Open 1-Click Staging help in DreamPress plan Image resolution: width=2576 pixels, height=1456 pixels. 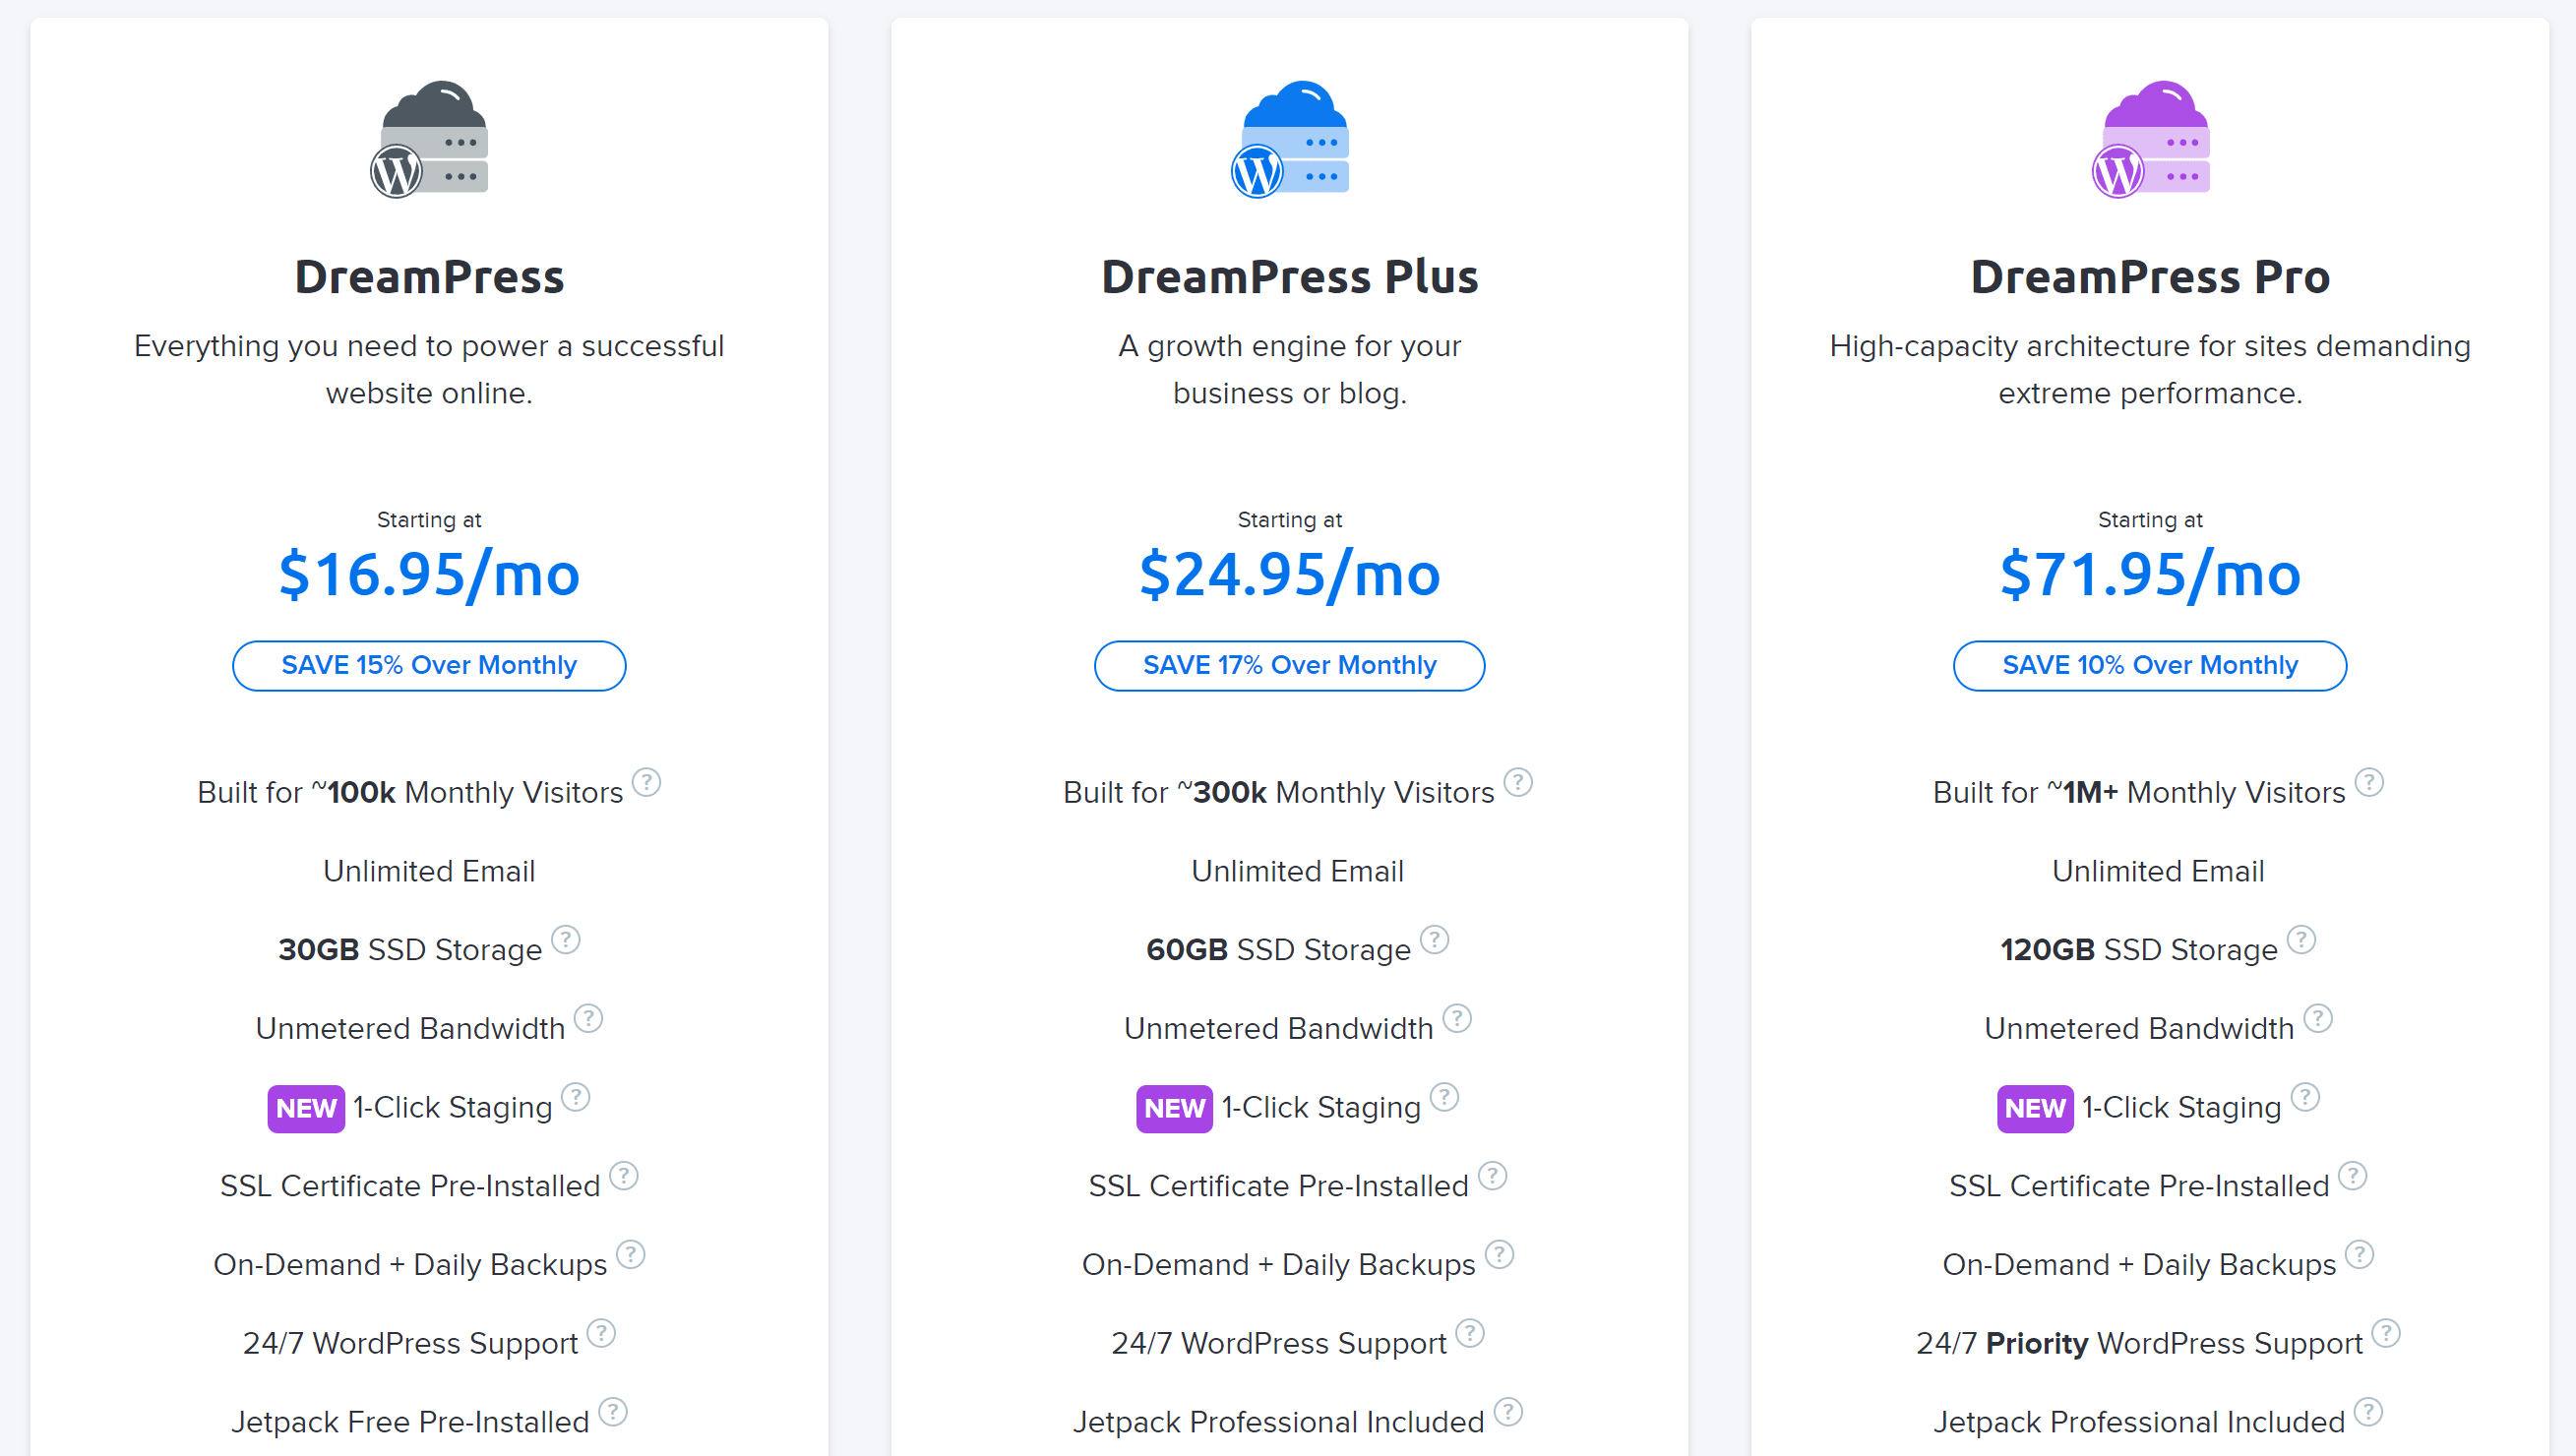pyautogui.click(x=576, y=1098)
